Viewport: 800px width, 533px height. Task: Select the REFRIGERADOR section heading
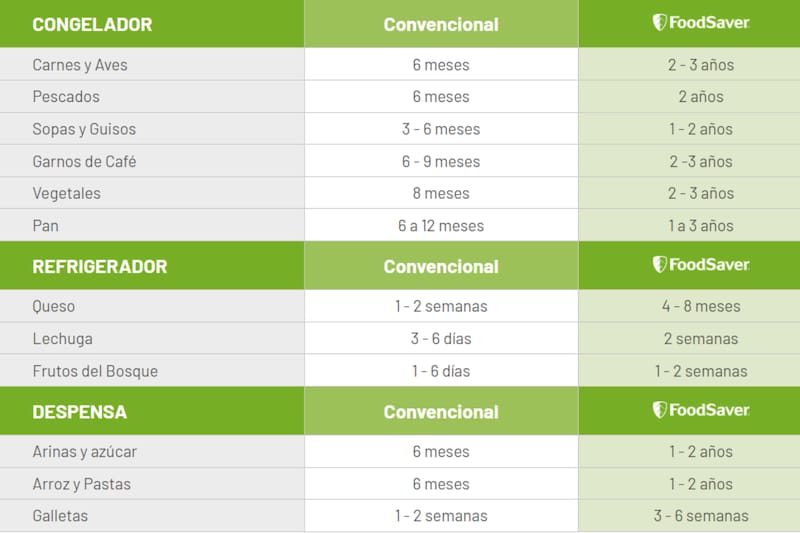coord(99,267)
